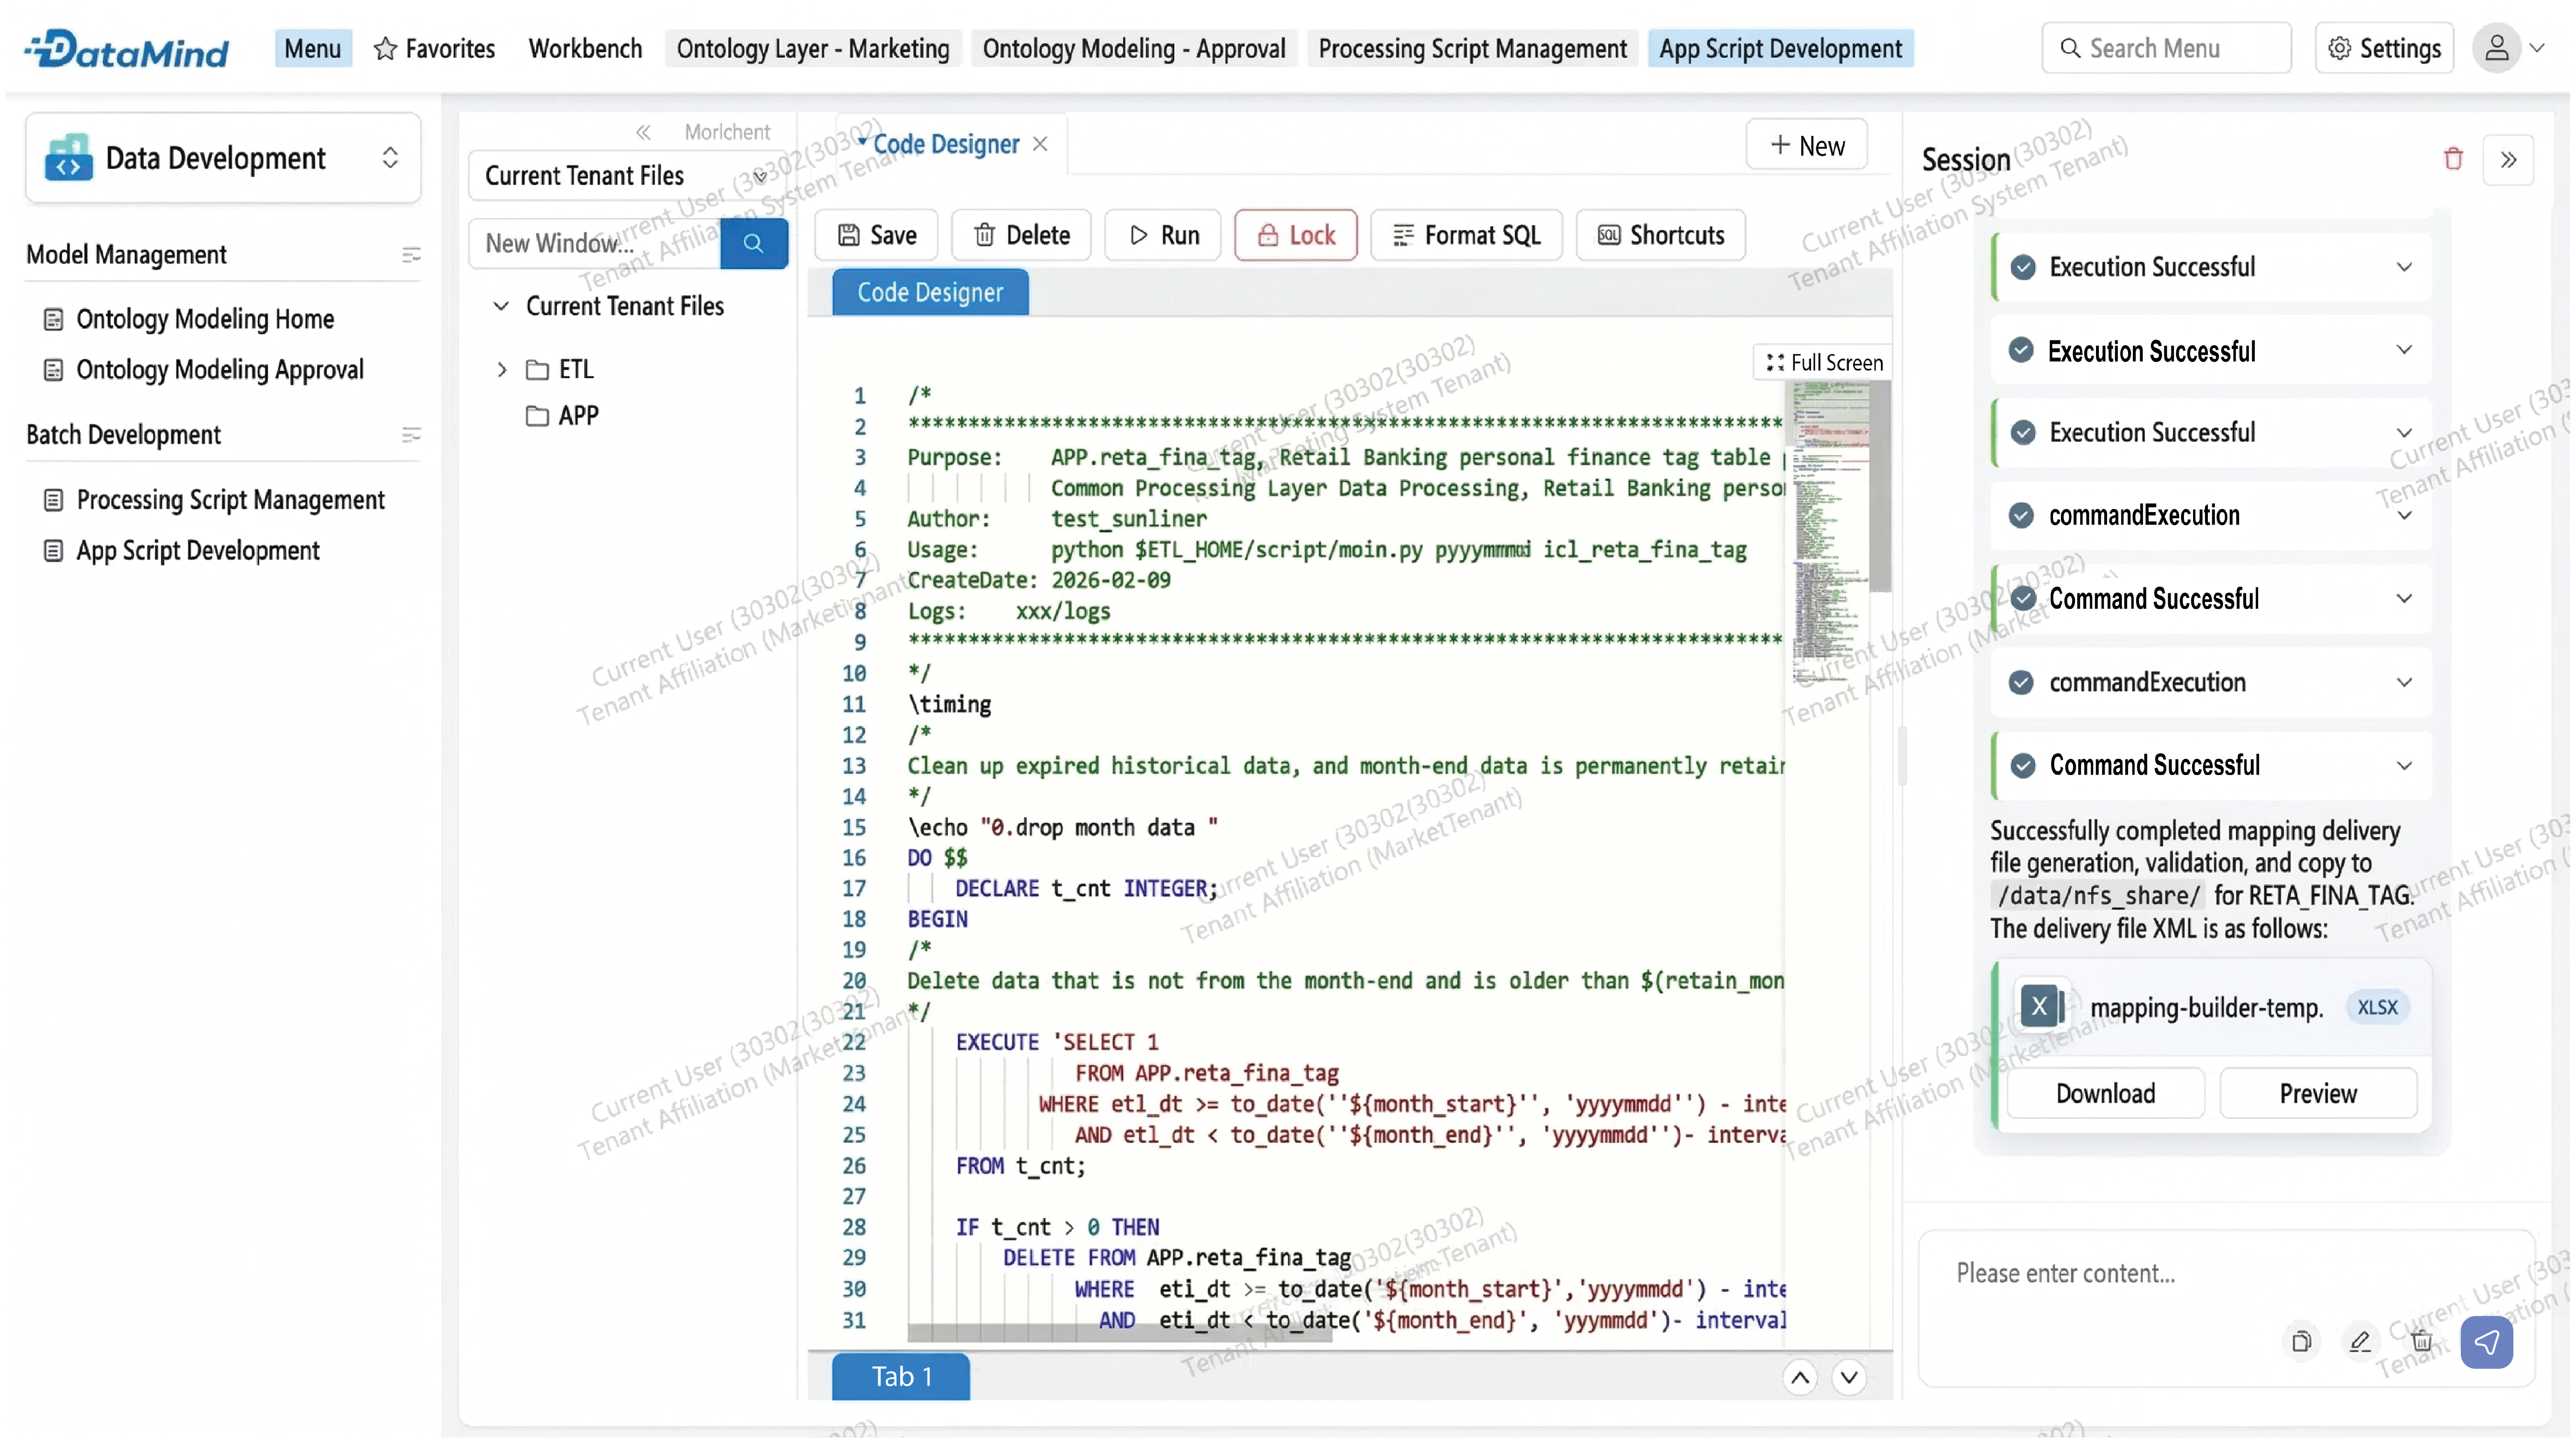Viewport: 2576px width, 1443px height.
Task: Toggle the Lock button in toolbar
Action: (x=1295, y=235)
